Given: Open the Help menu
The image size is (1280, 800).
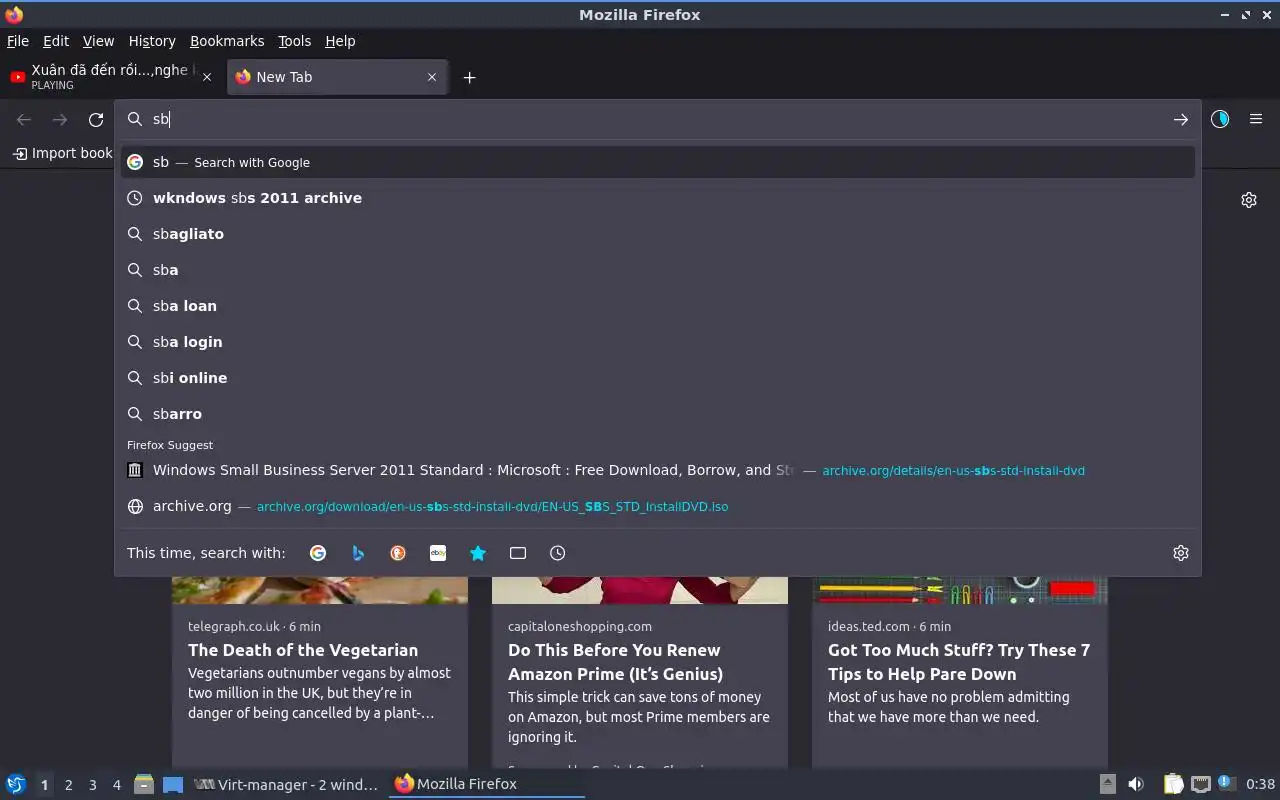Looking at the screenshot, I should click(340, 41).
